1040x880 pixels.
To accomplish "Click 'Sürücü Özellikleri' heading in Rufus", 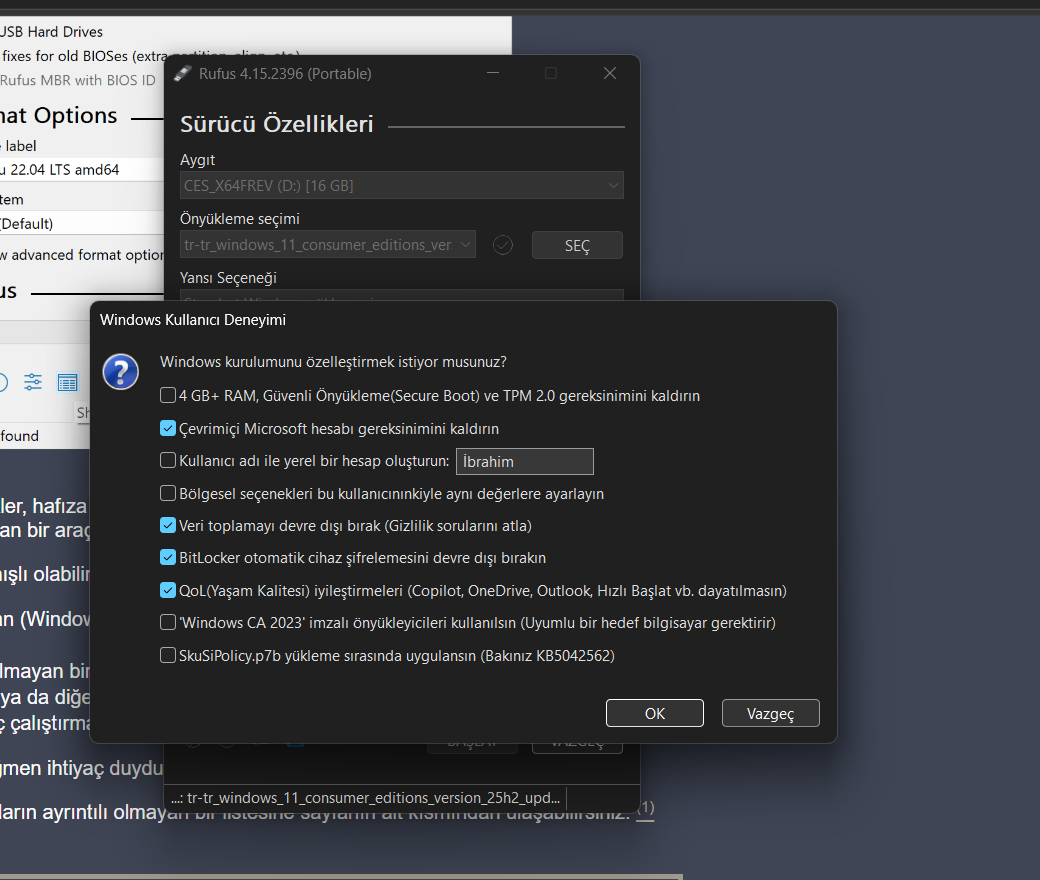I will tap(277, 124).
